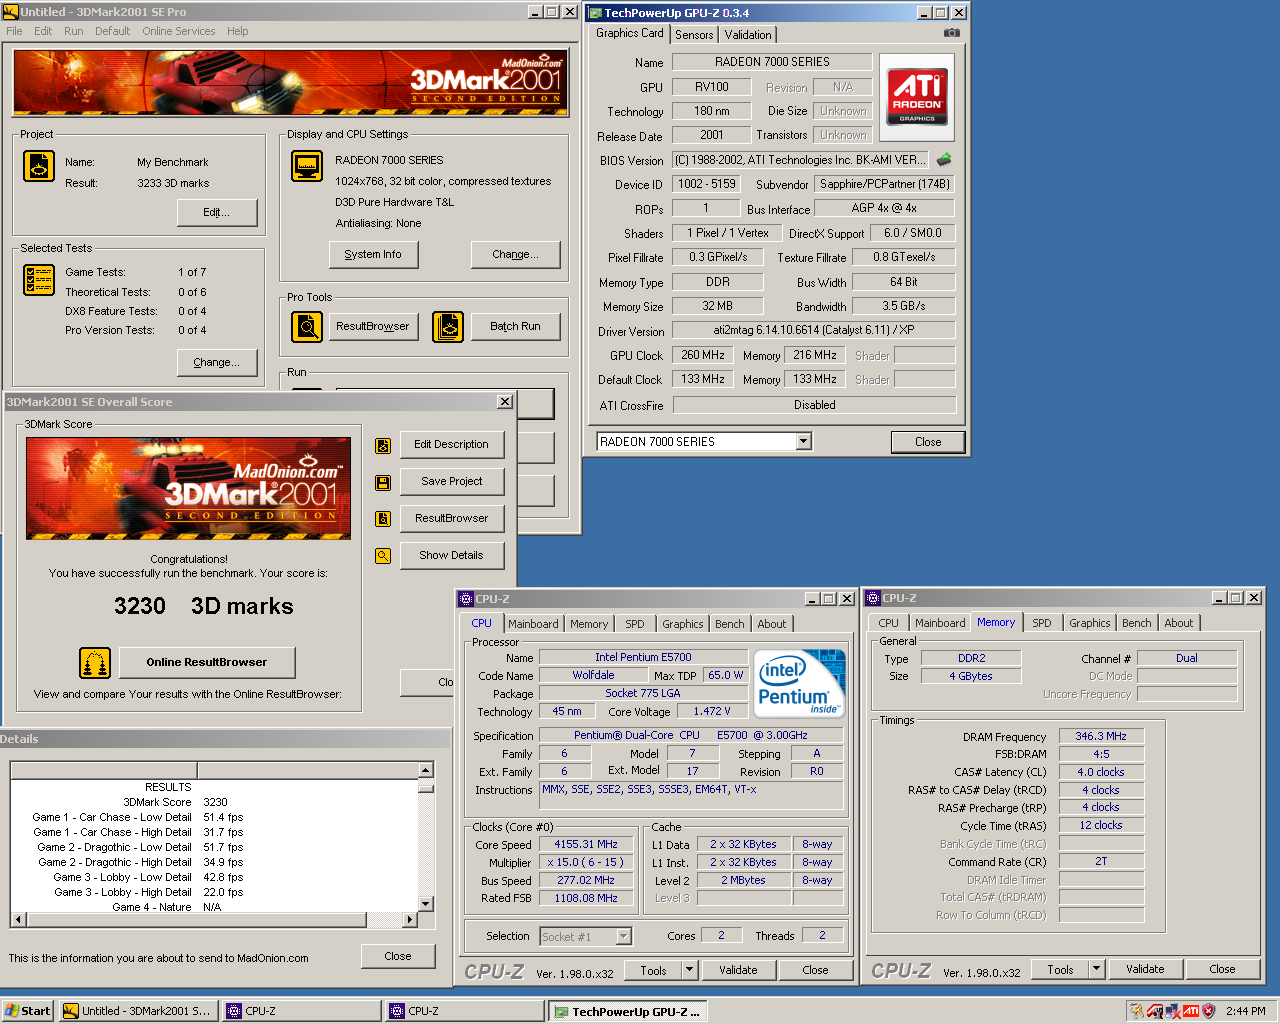Switch to Untitled - 3DMark2001 taskbar button
The height and width of the screenshot is (1024, 1280).
[x=138, y=1011]
